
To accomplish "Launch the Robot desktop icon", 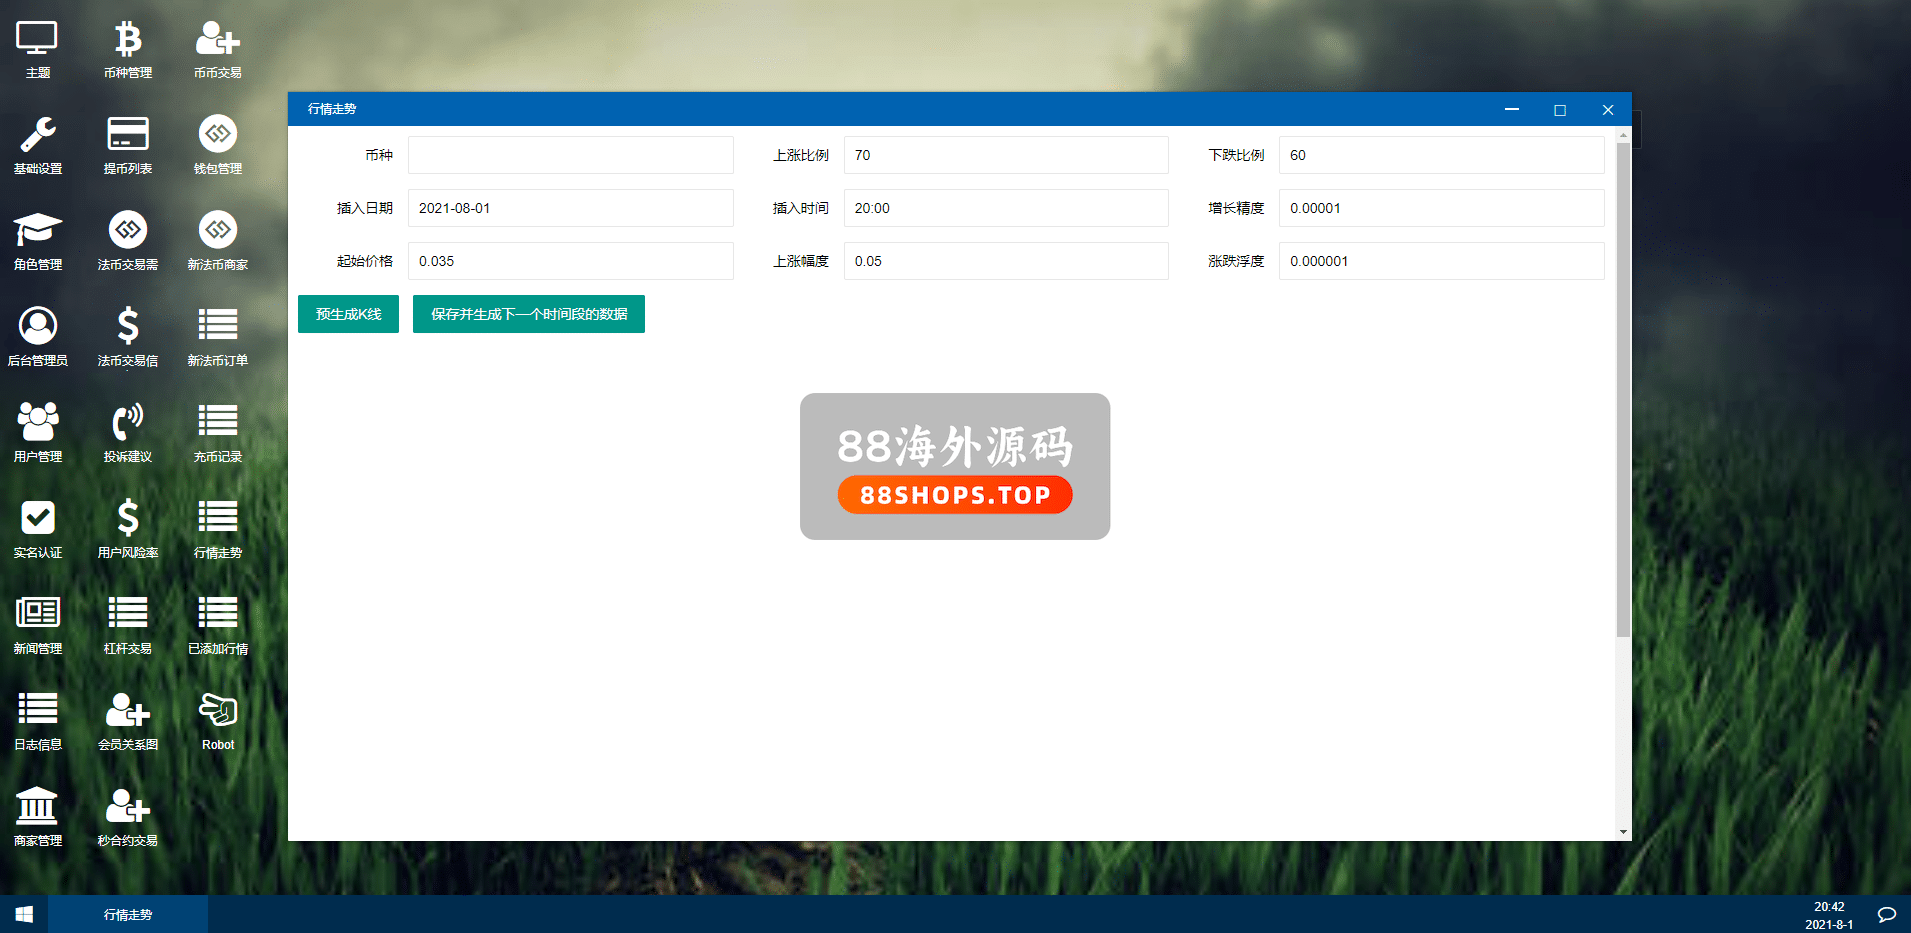I will coord(218,711).
